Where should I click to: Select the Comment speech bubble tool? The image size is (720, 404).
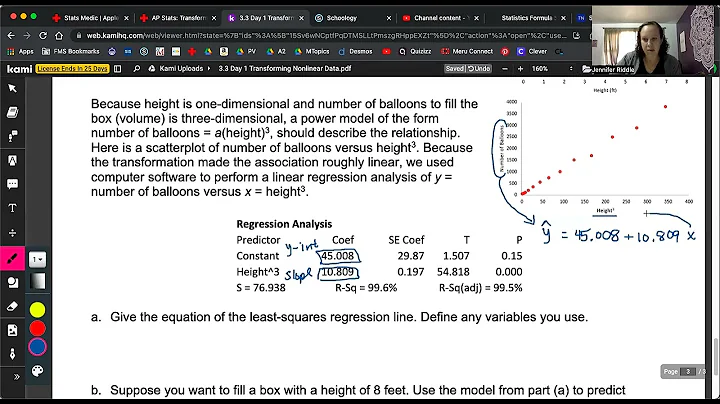coord(12,184)
